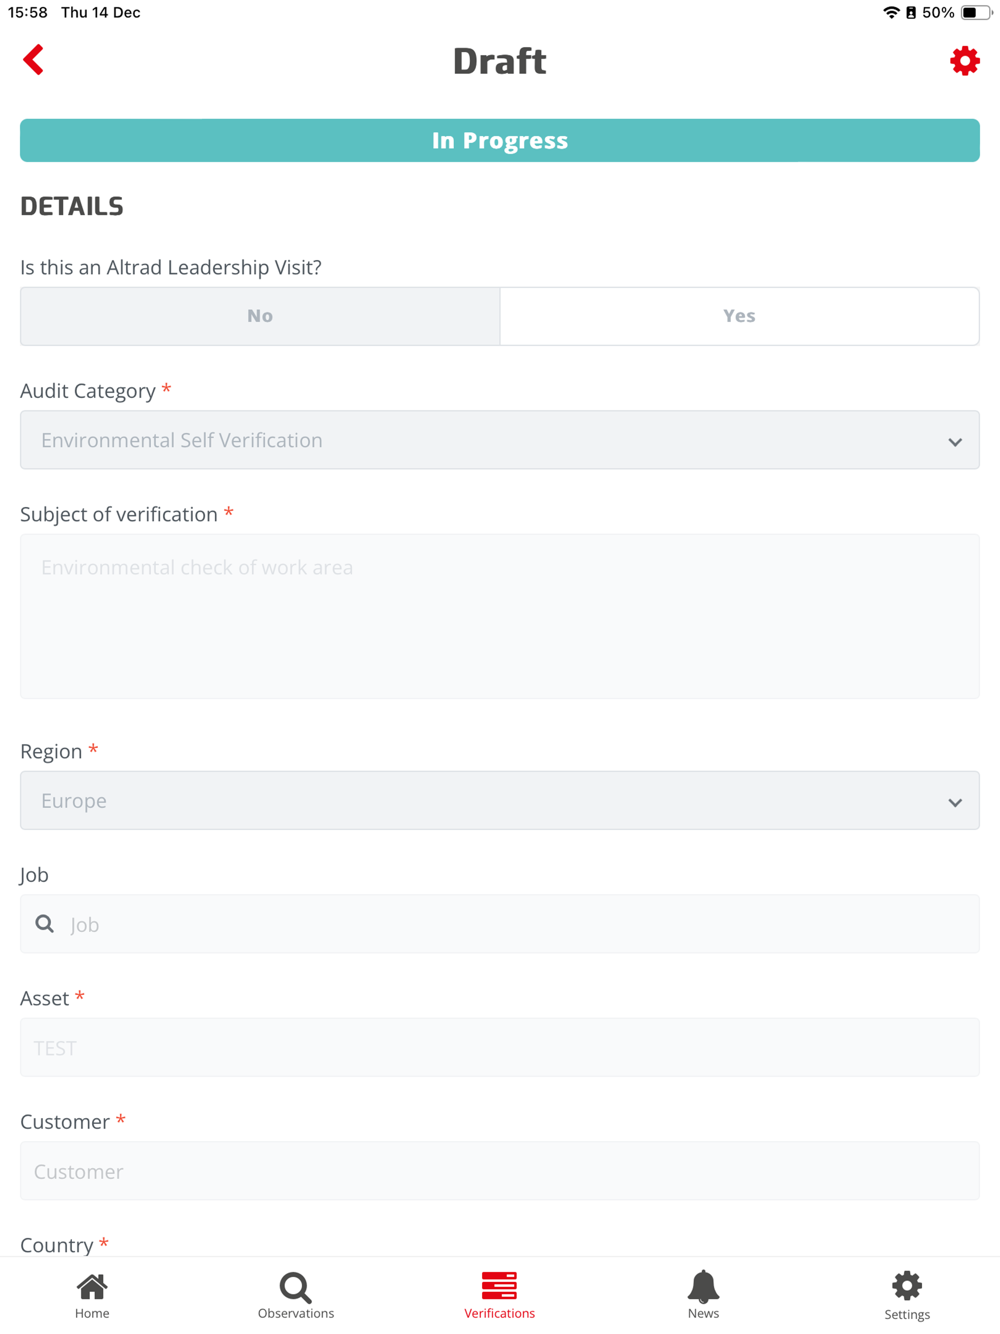Click the Subject of verification text area
The width and height of the screenshot is (1000, 1334).
[x=499, y=616]
